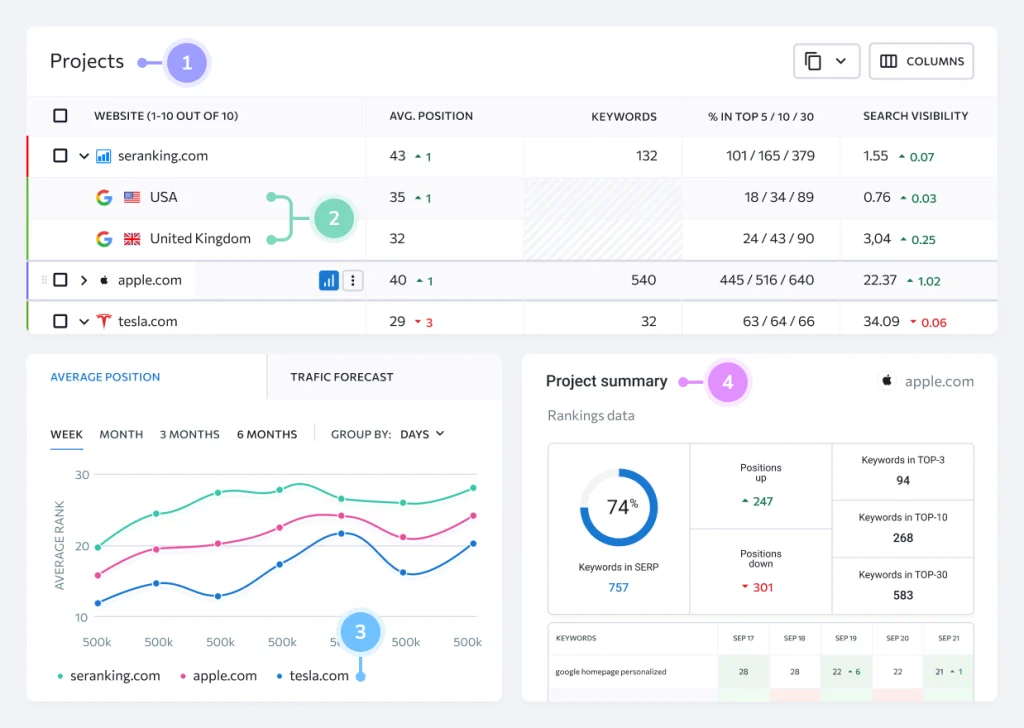Click the SEP 19 ranking cell 22
This screenshot has height=728, width=1024.
(x=846, y=671)
